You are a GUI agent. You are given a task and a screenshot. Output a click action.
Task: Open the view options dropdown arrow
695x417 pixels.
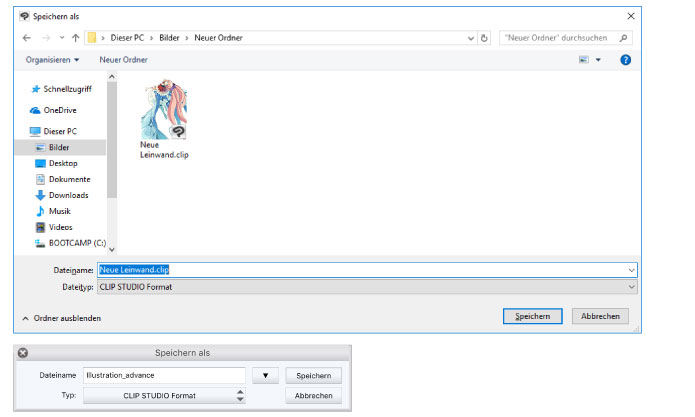[x=598, y=60]
